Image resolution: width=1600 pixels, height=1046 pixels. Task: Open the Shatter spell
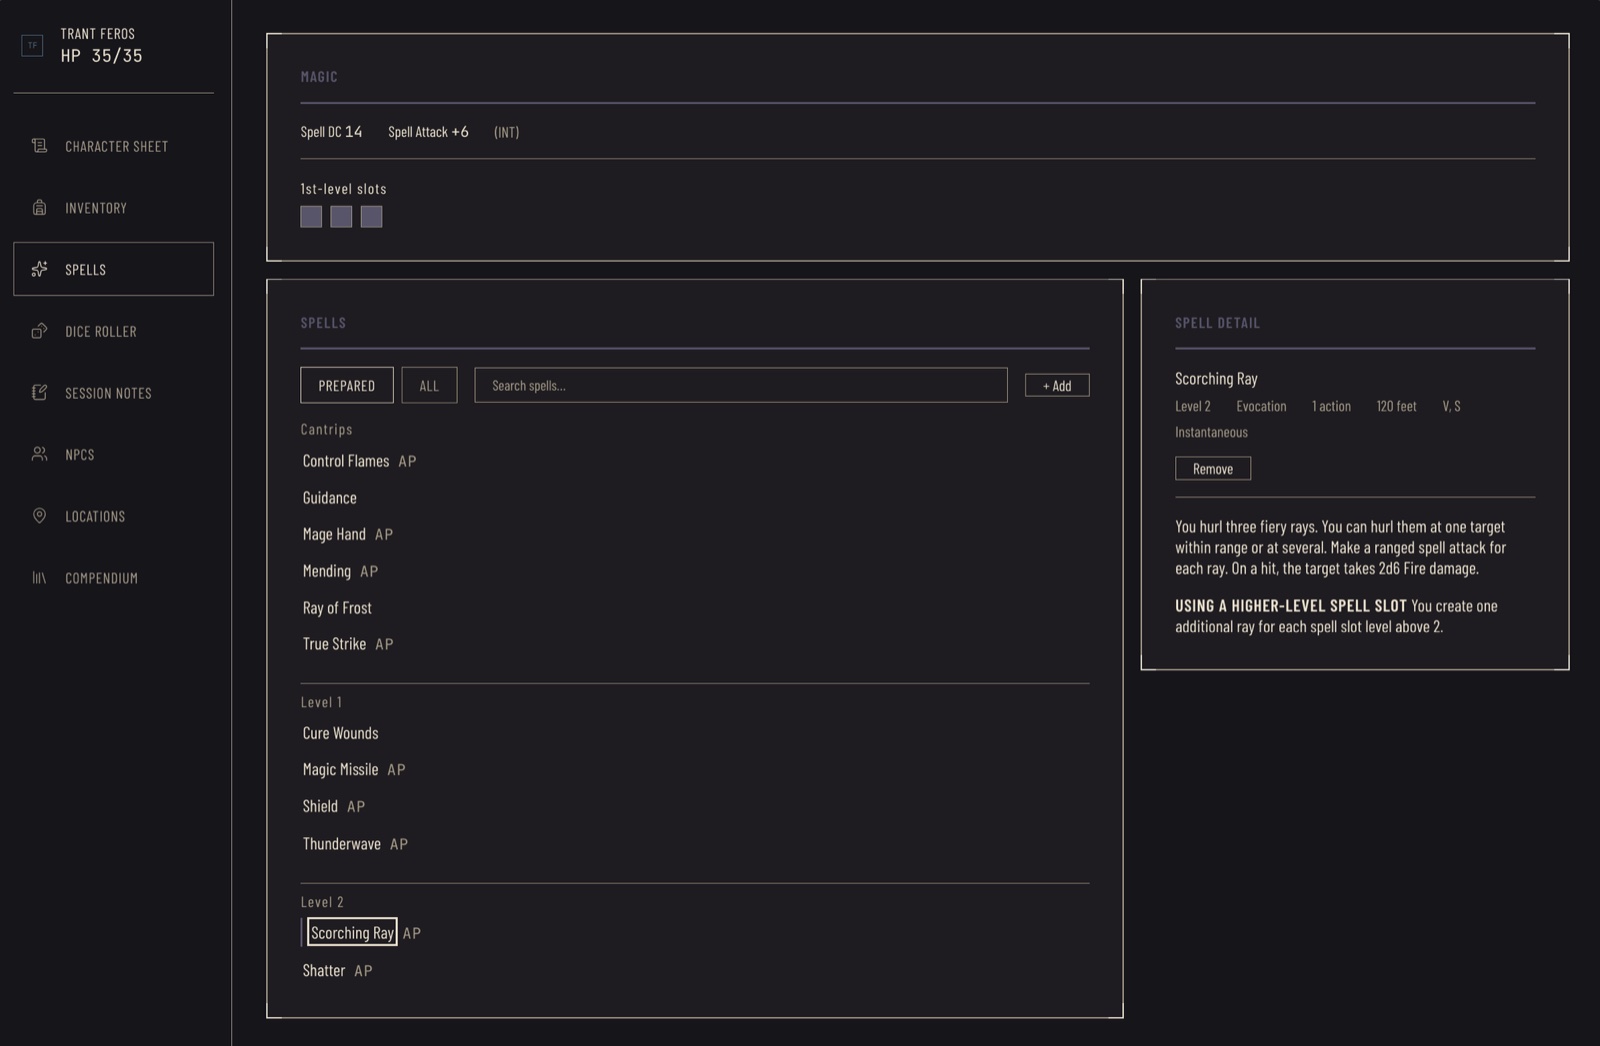[324, 970]
